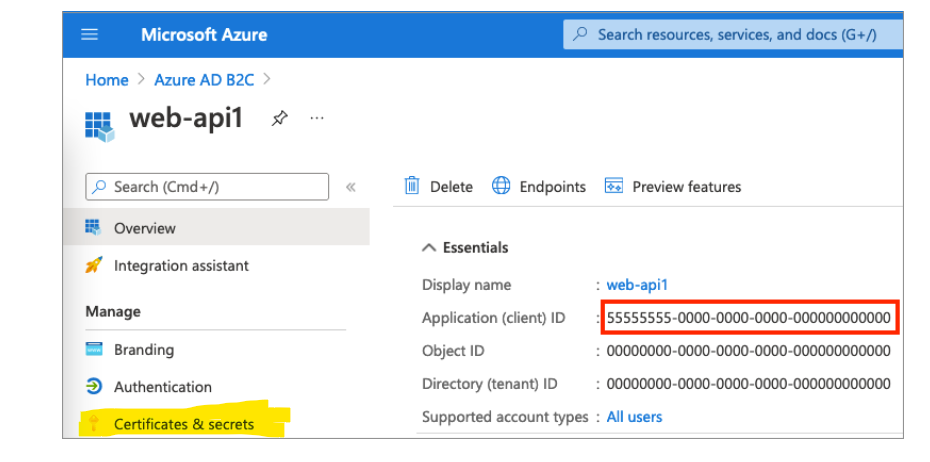Navigate to Azure AD B2C breadcrumb

204,80
